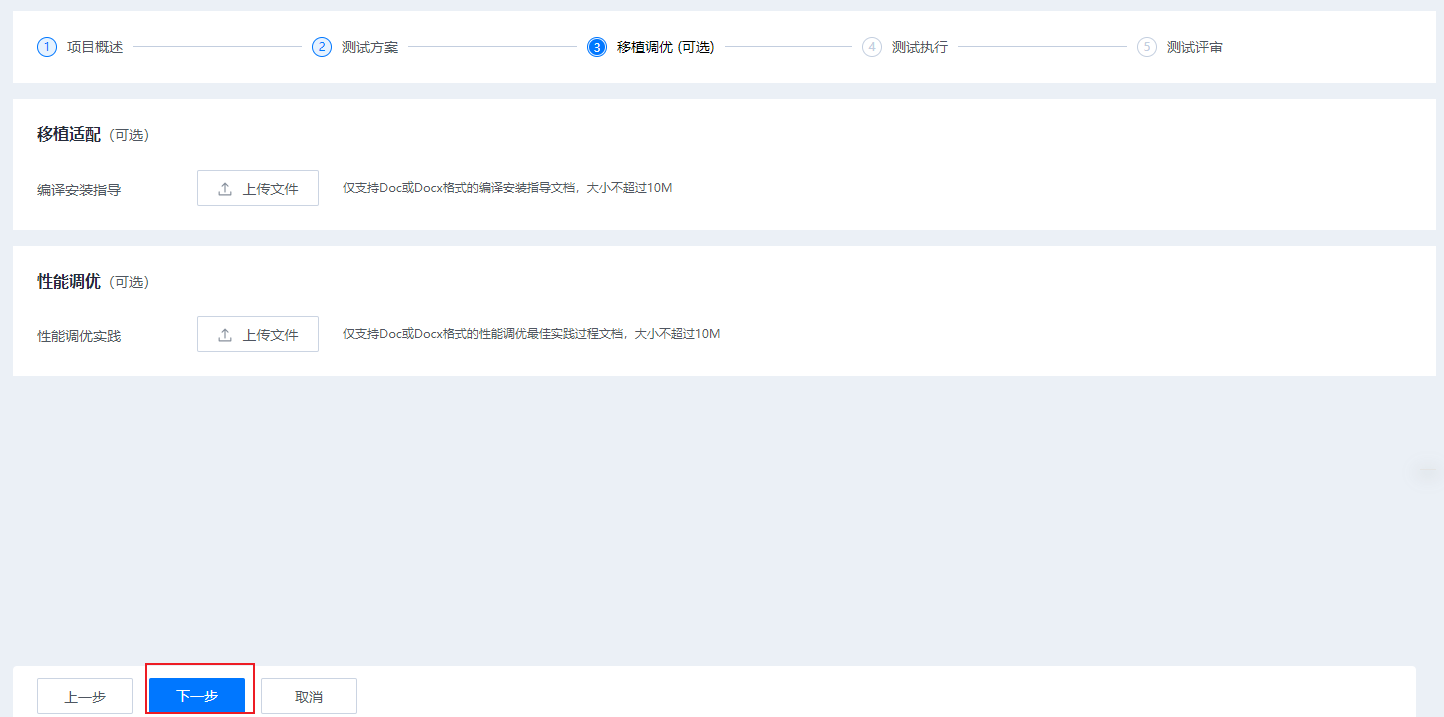
Task: Select the 移植调优 (可选) step label
Action: 666,47
